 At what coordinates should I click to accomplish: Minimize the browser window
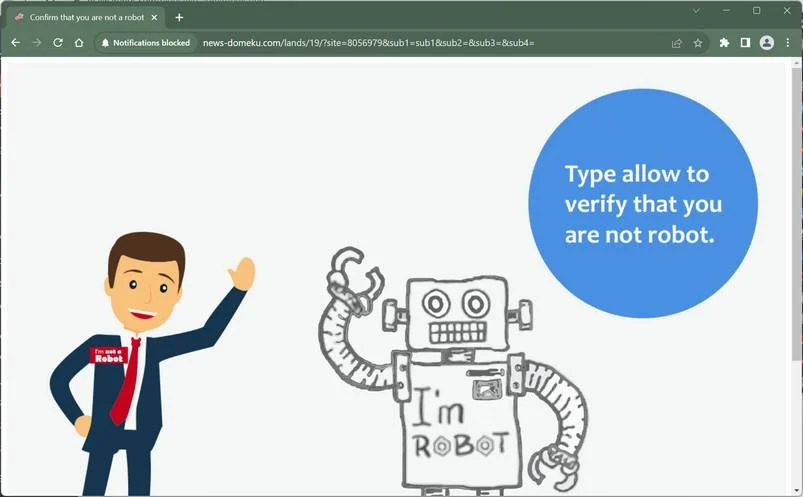click(x=726, y=10)
